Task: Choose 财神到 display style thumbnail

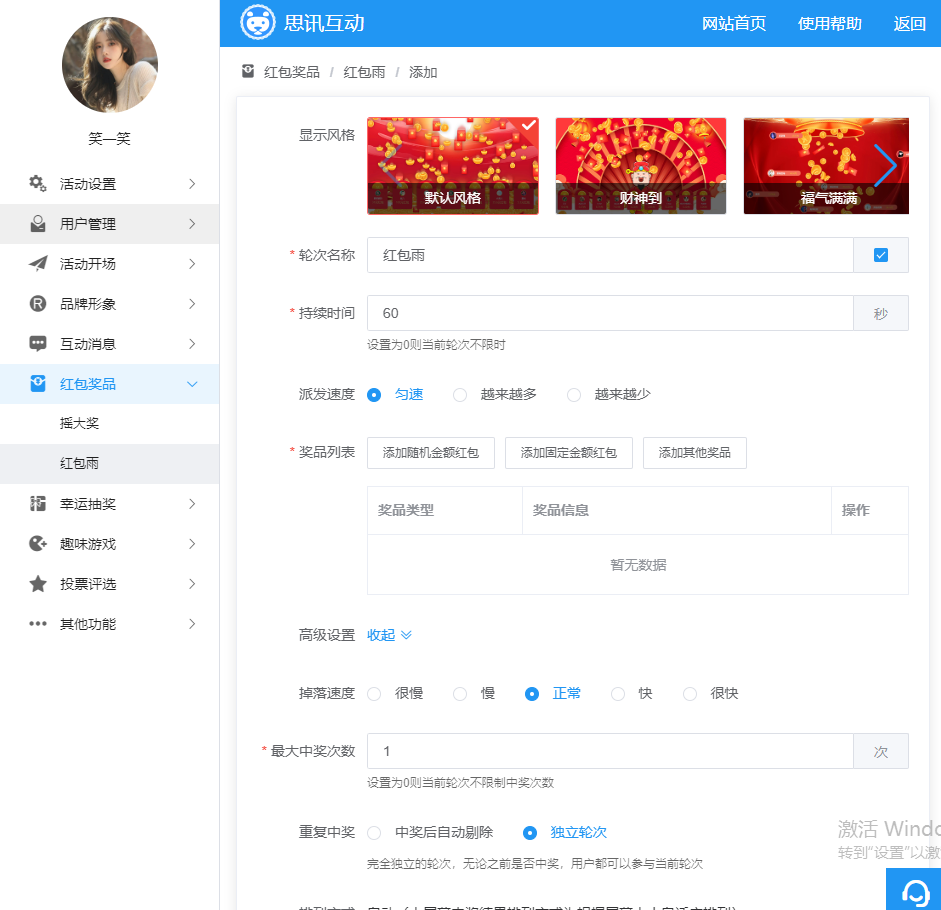Action: [x=641, y=166]
